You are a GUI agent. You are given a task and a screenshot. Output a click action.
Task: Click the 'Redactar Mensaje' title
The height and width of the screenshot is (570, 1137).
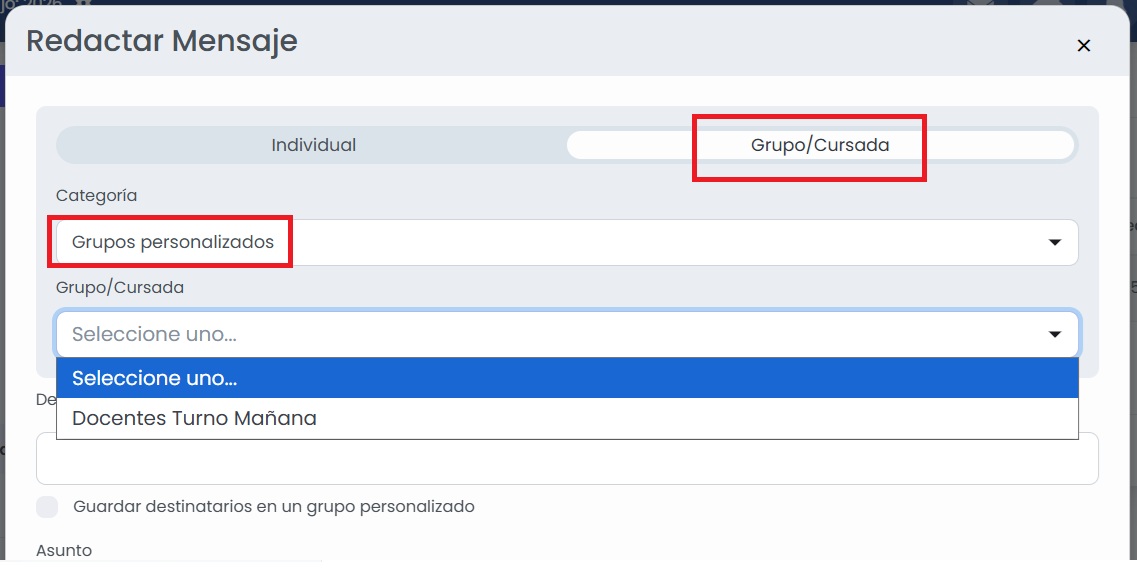162,41
